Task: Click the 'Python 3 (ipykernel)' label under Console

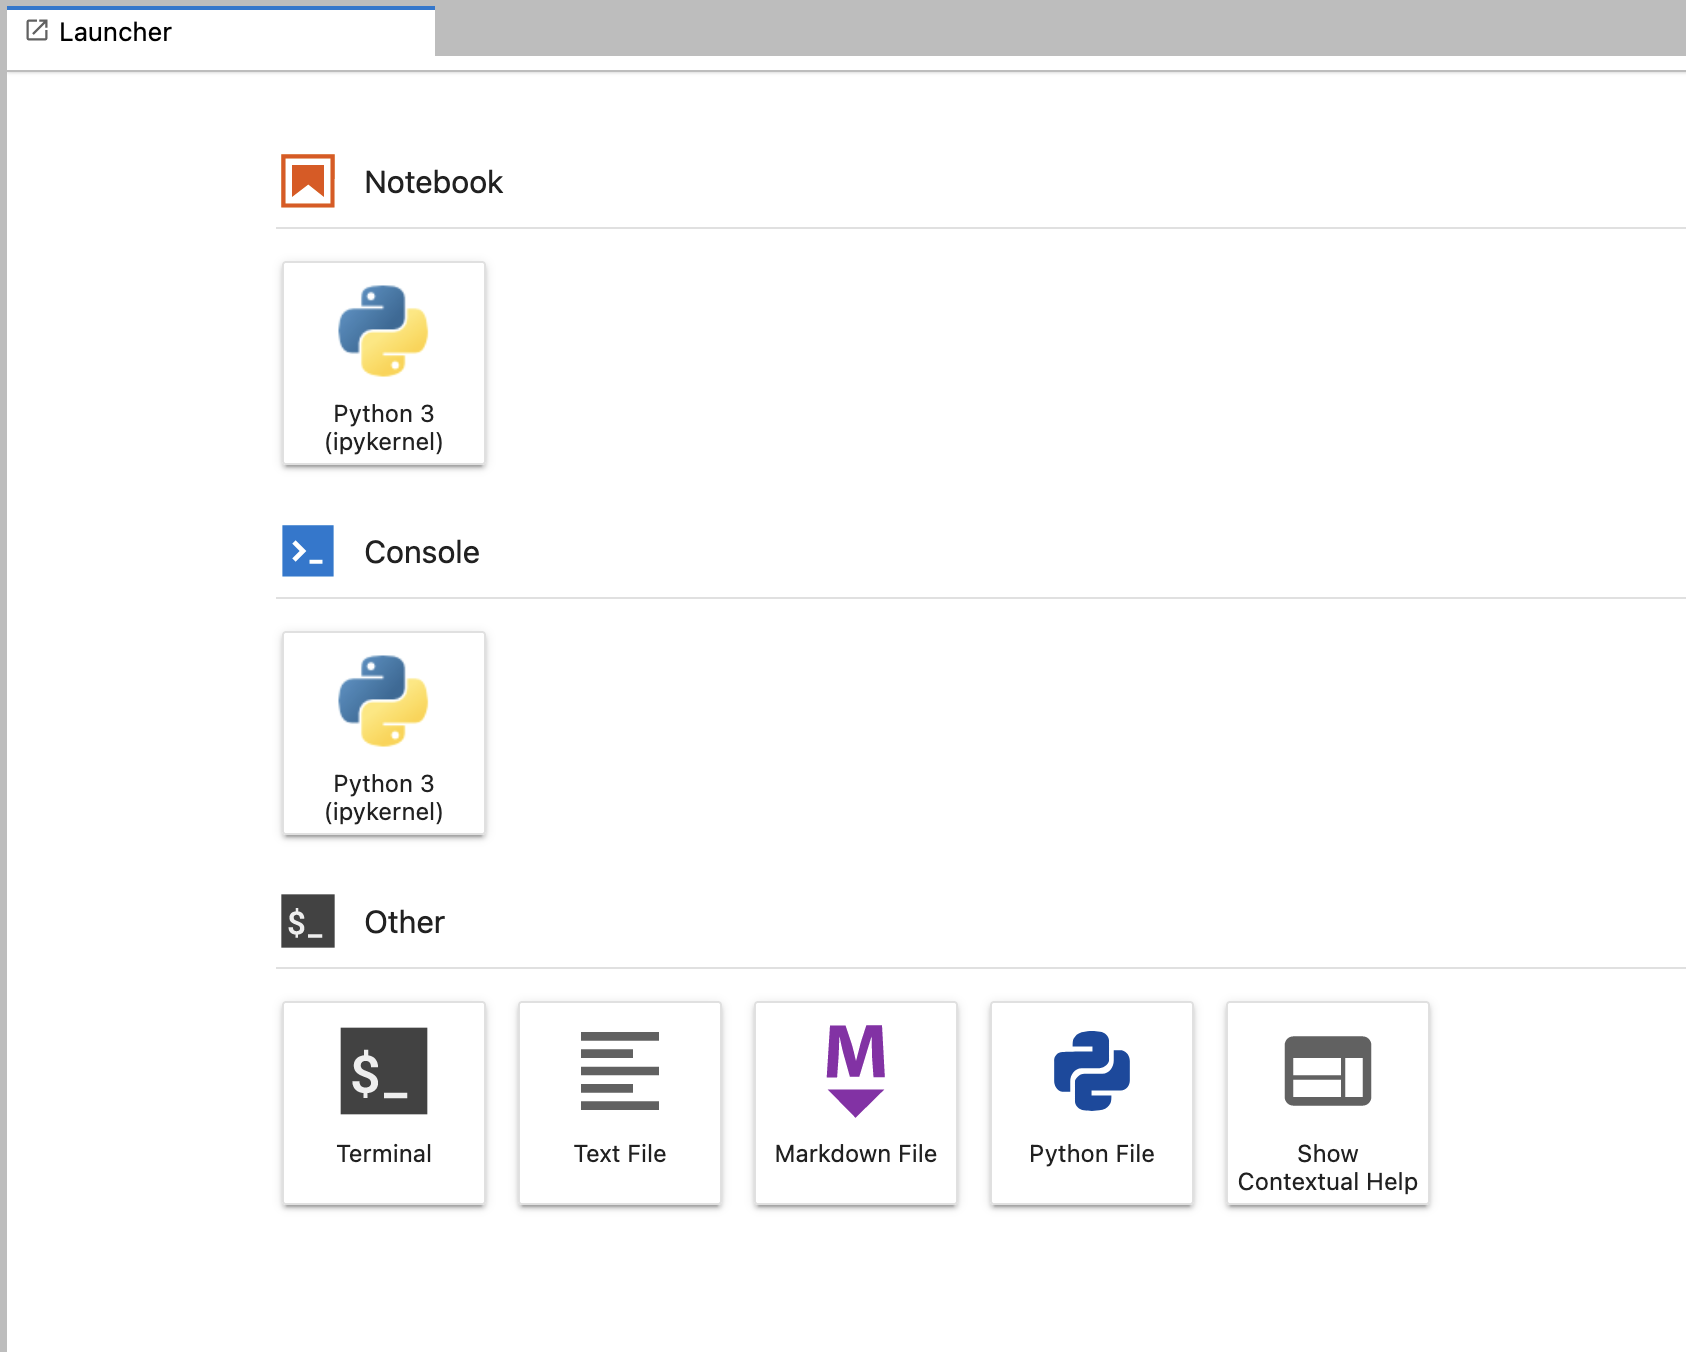Action: 384,798
